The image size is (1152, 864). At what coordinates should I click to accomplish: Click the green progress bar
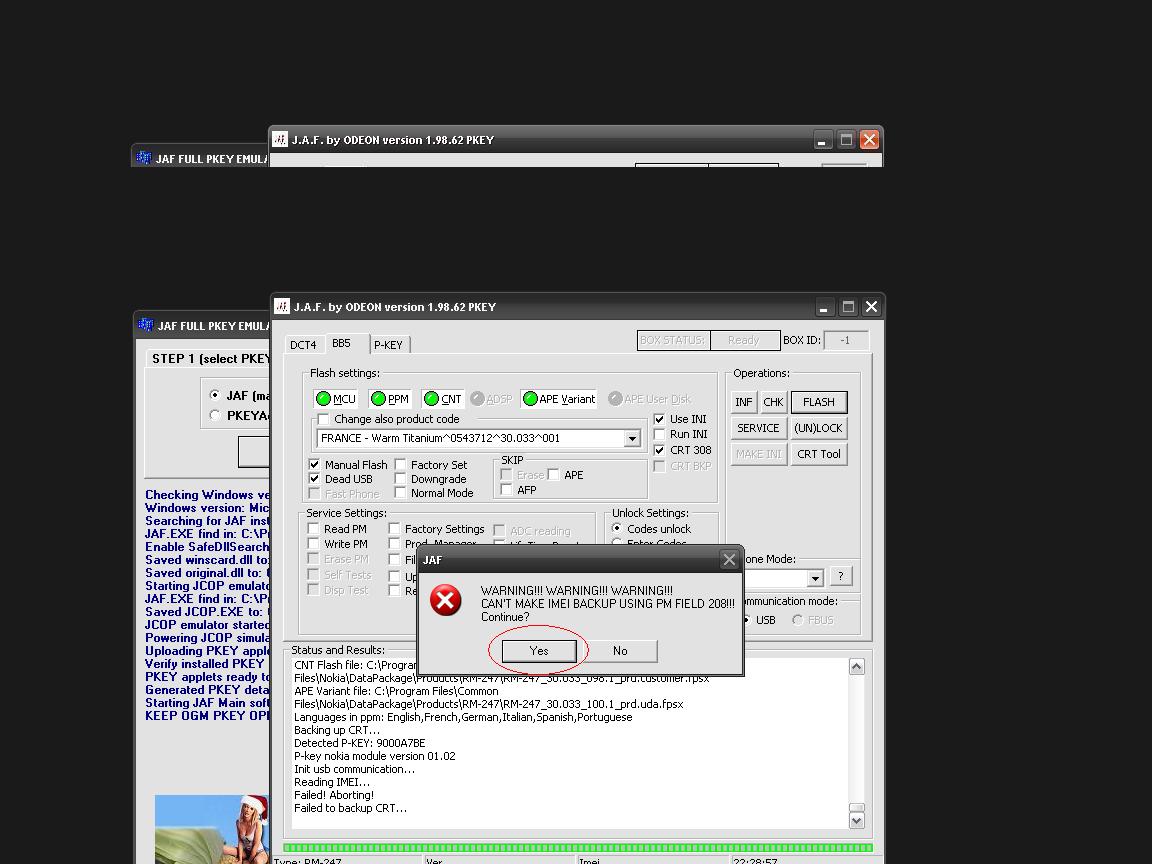577,848
